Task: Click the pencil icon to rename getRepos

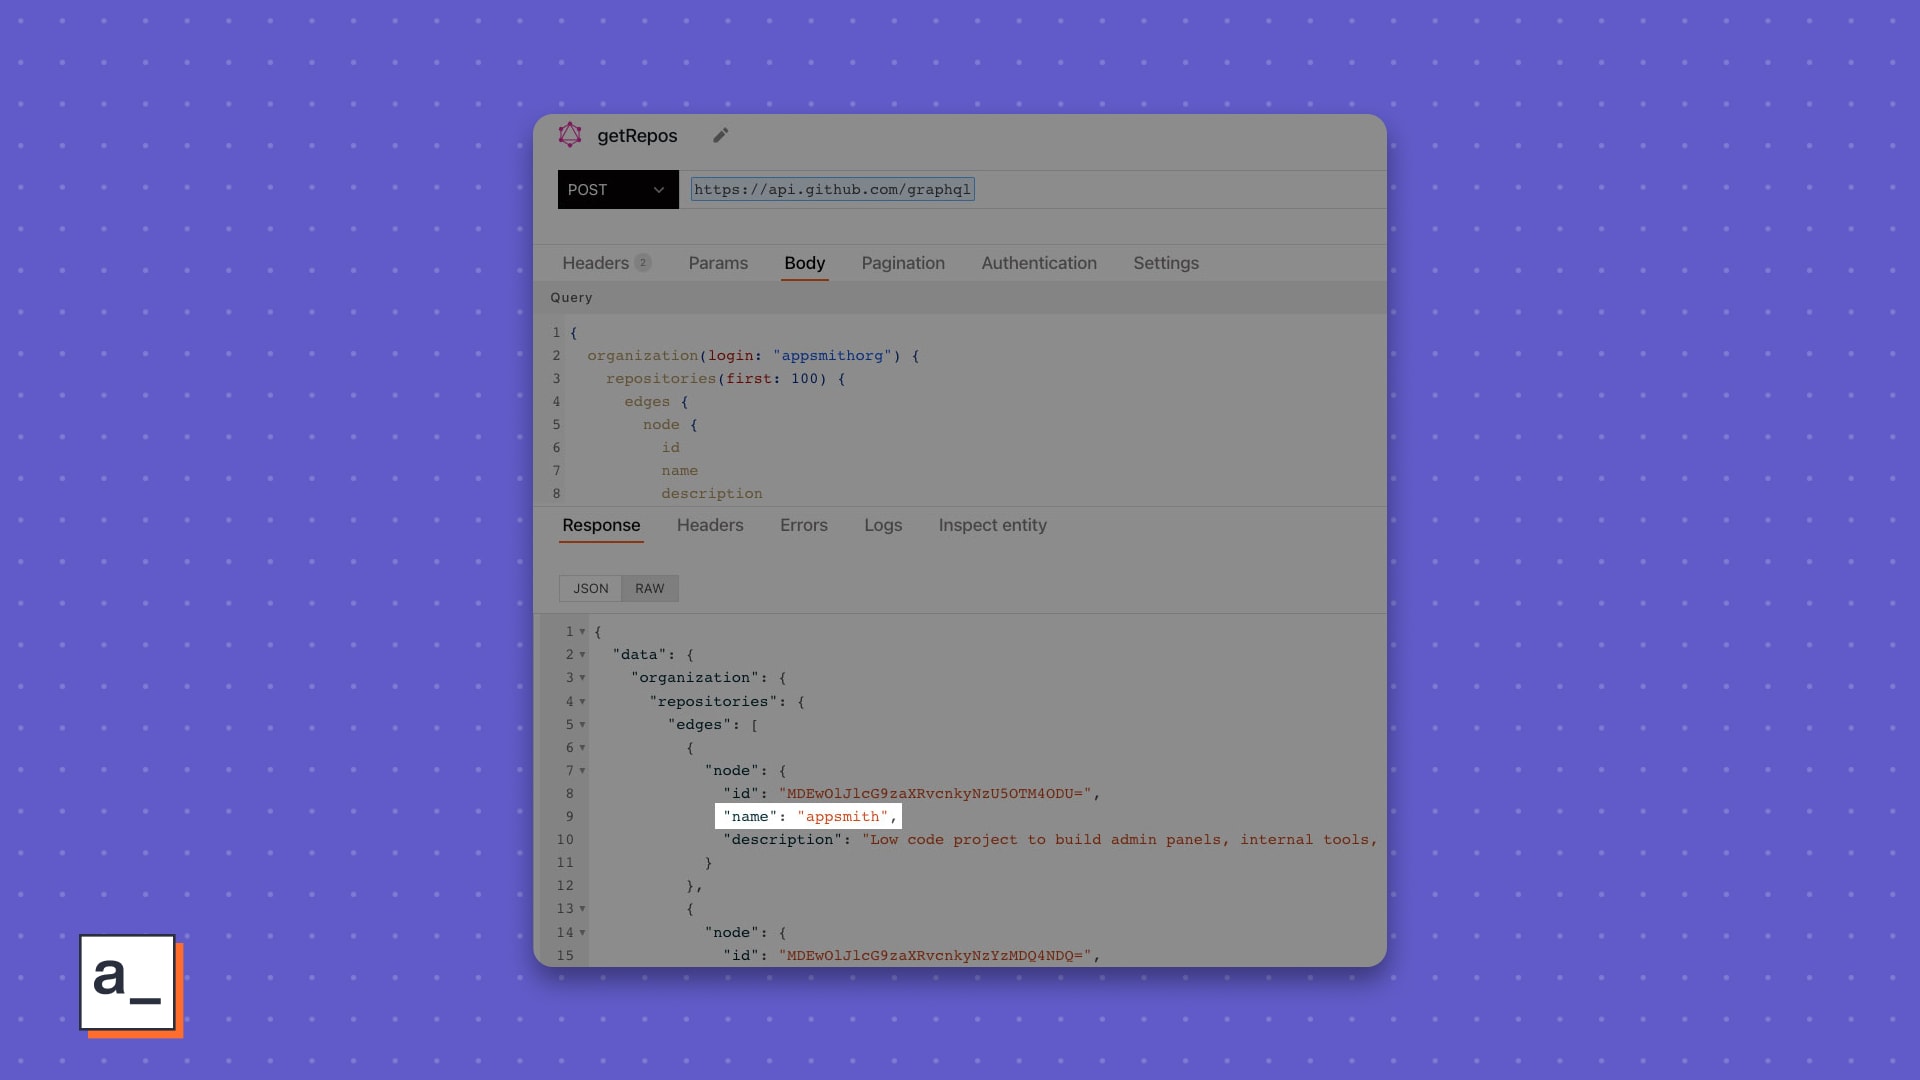Action: [x=720, y=135]
